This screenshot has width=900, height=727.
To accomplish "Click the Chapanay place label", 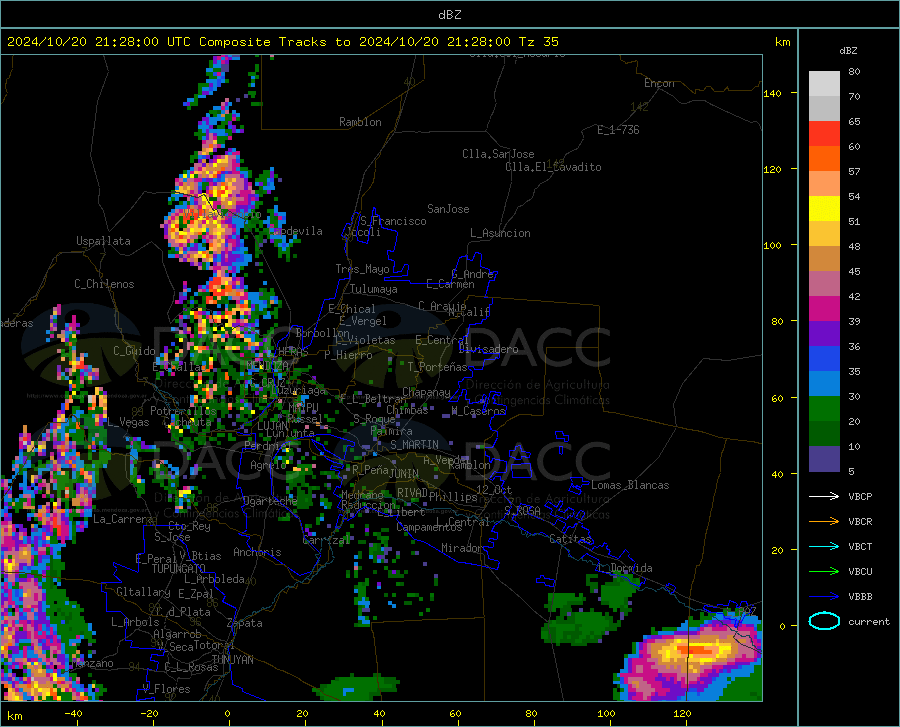I will (x=426, y=392).
